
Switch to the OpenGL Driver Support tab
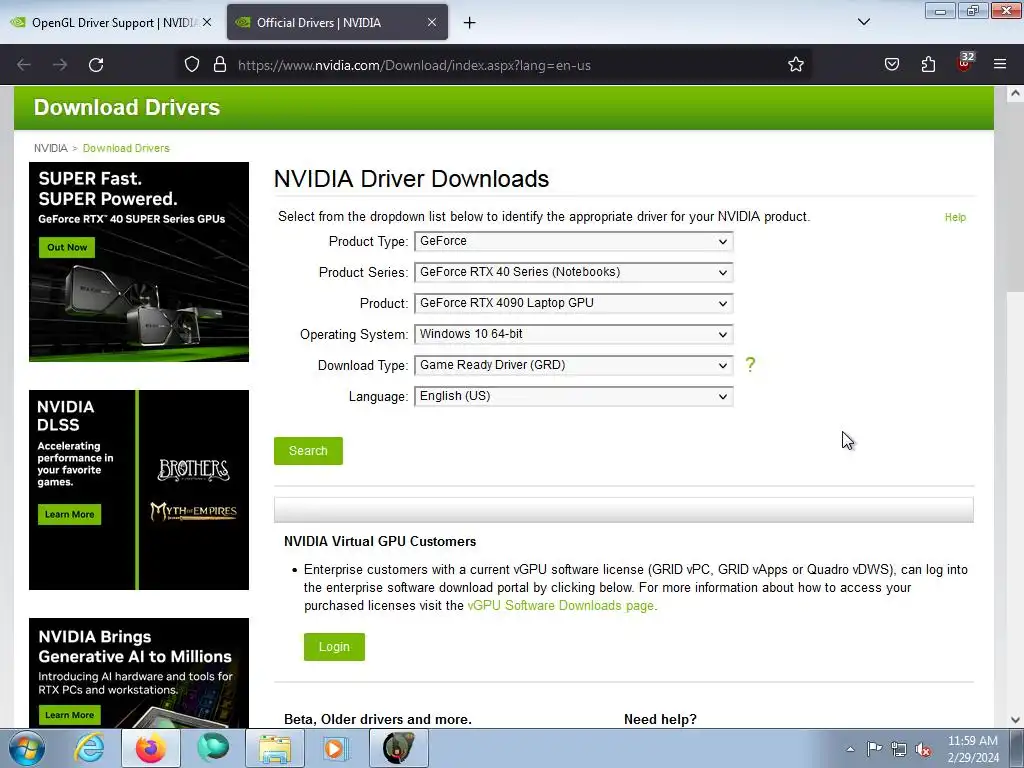point(111,23)
